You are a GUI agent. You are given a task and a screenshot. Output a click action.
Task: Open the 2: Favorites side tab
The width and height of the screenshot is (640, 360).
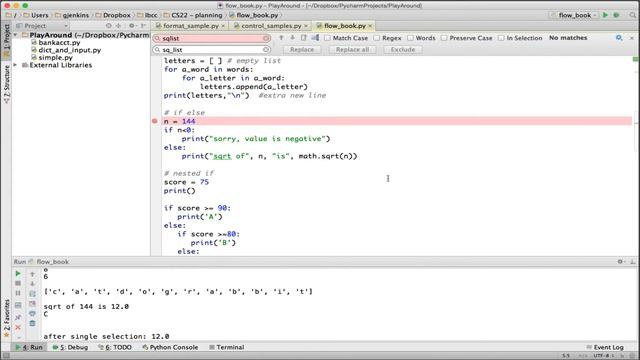(7, 318)
